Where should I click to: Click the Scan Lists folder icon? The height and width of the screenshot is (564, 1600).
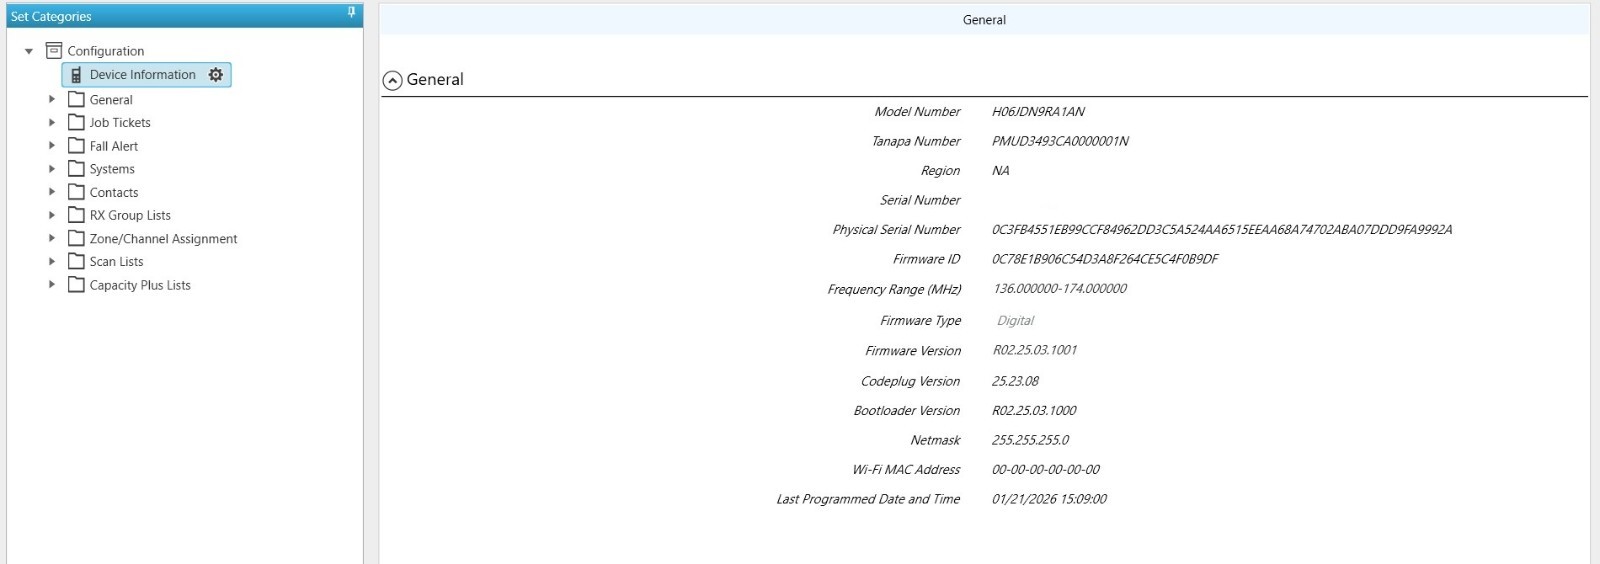[76, 261]
